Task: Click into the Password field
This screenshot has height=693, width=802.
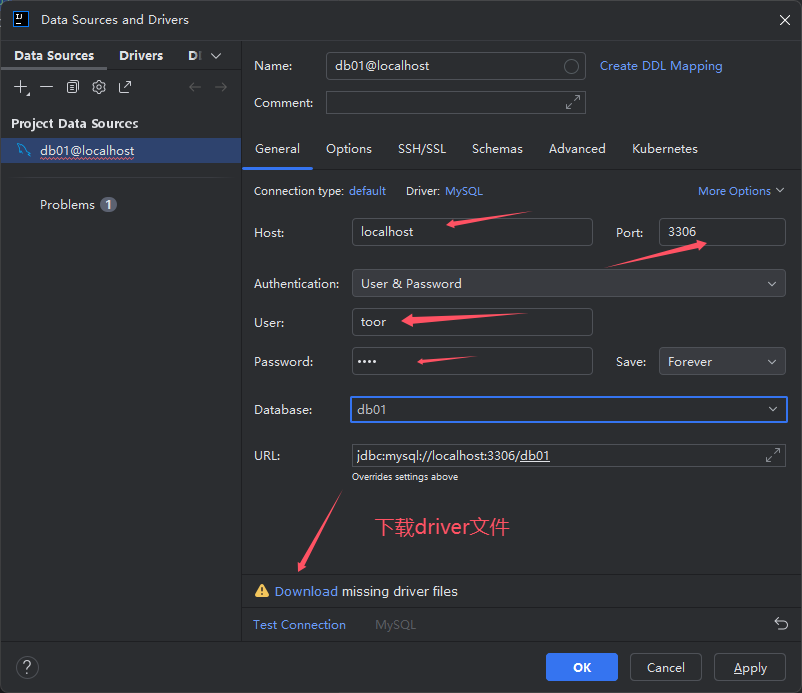Action: (x=472, y=361)
